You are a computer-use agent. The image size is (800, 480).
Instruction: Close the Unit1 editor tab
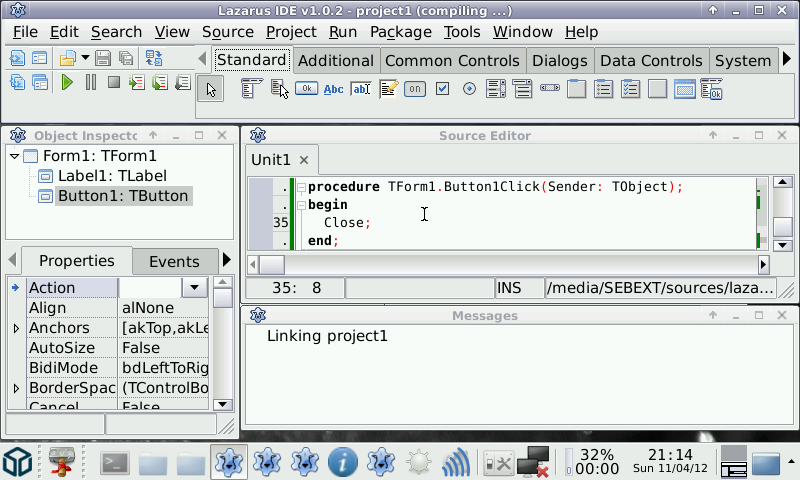(x=304, y=160)
